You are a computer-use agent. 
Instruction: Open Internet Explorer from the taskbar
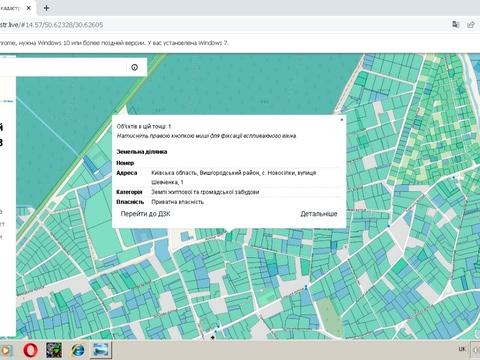click(78, 350)
